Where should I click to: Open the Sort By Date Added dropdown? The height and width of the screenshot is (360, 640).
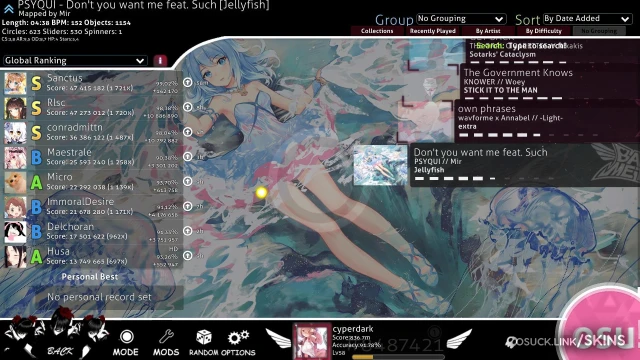[587, 19]
